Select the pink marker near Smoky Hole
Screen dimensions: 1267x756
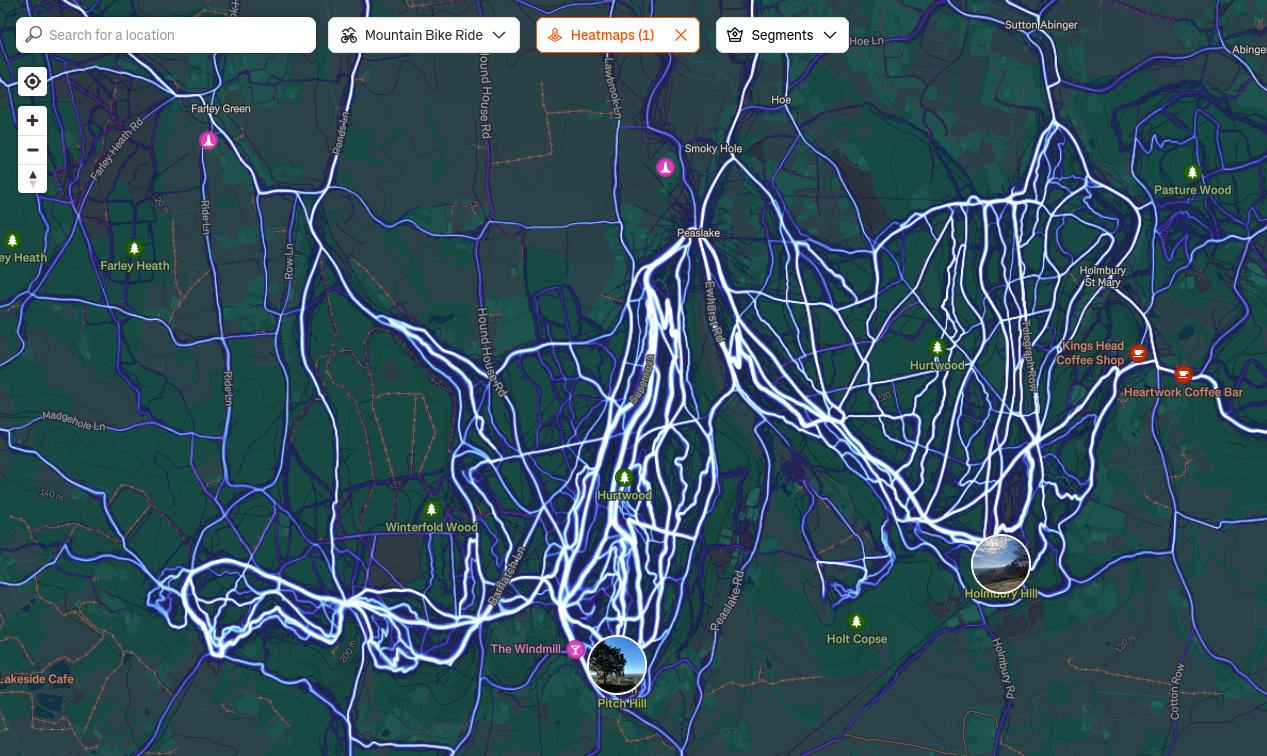(x=665, y=168)
